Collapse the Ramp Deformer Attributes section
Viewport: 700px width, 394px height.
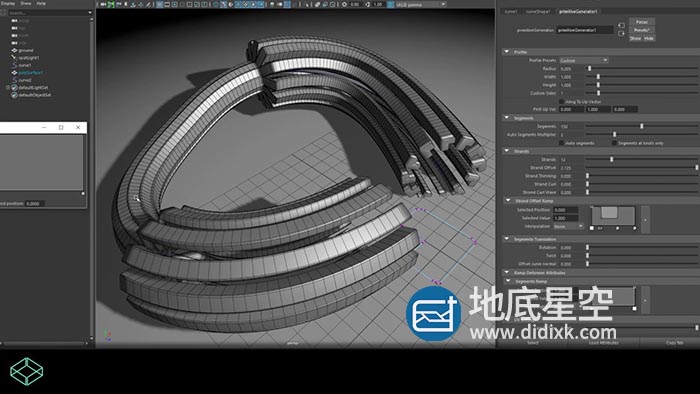[x=507, y=272]
